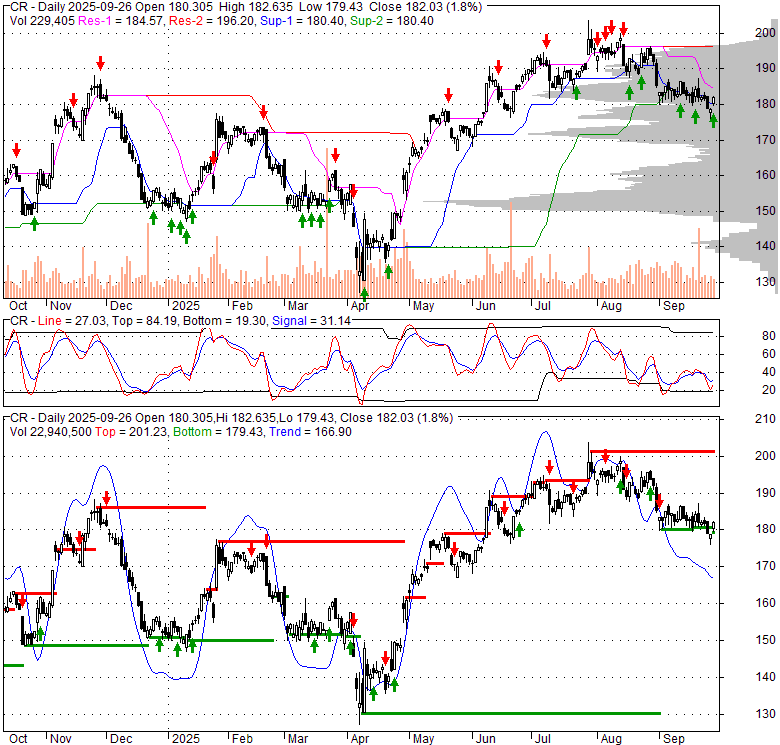Select Feb on the bottom chart time axis

[x=242, y=739]
